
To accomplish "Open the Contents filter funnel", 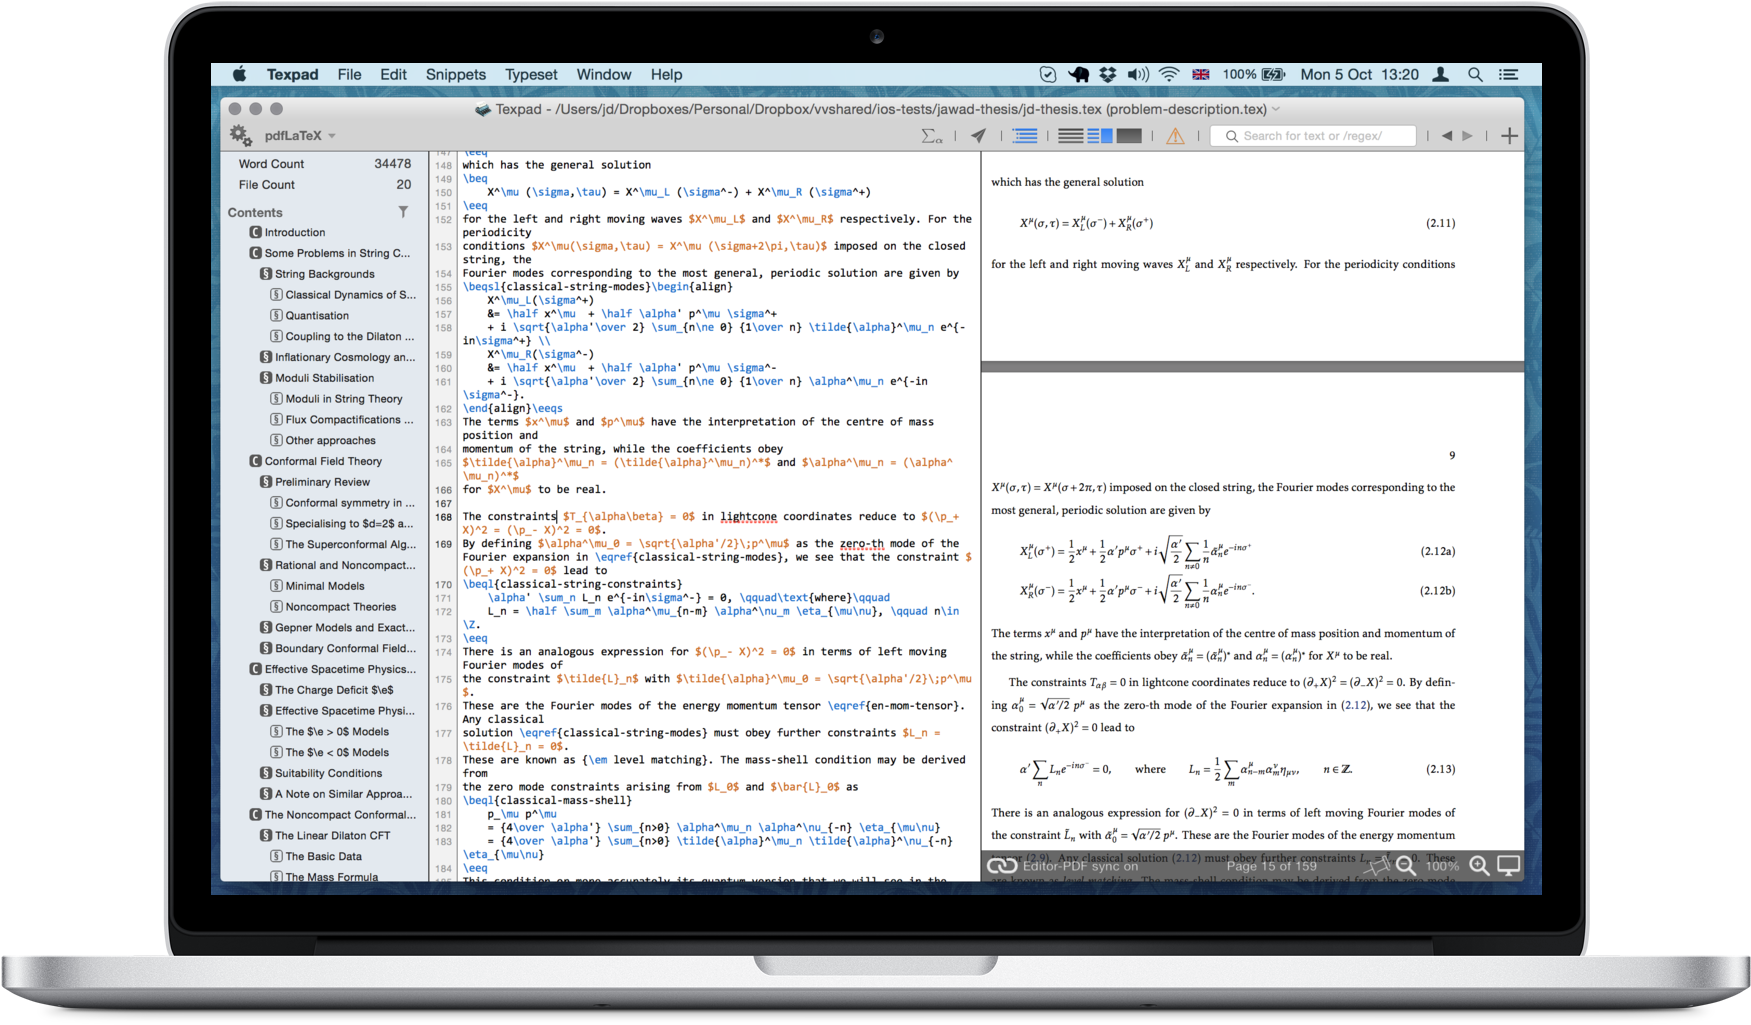I will [403, 212].
